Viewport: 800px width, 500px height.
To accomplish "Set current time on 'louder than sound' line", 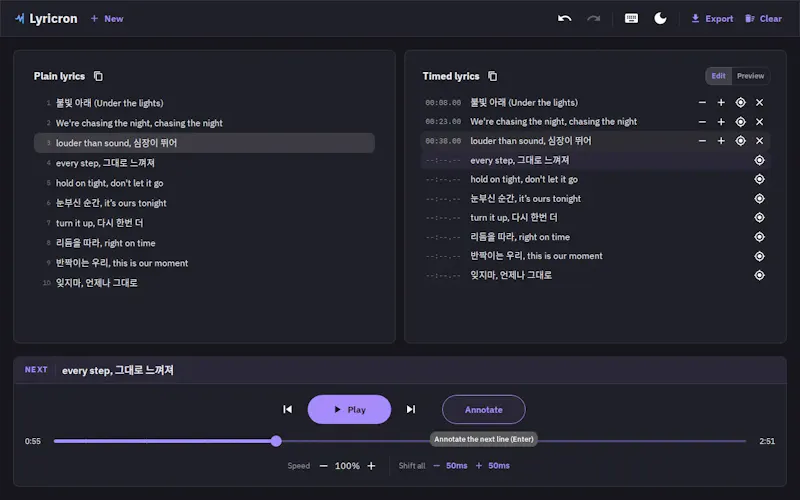I will [740, 141].
